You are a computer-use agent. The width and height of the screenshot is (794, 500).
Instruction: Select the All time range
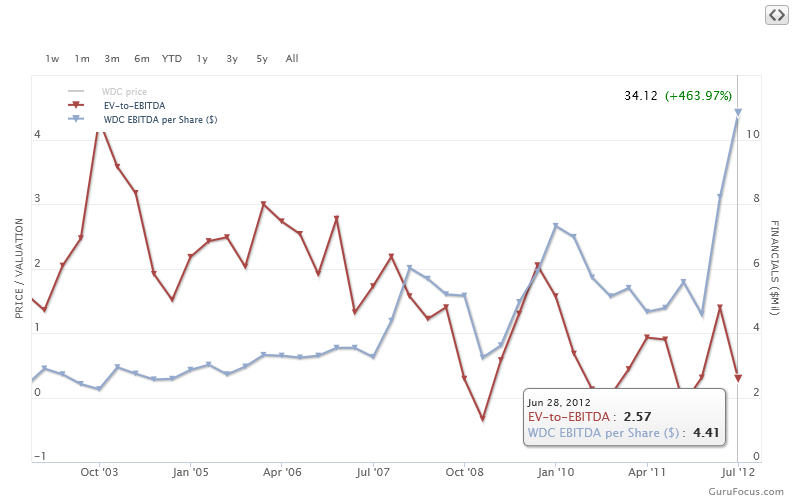pyautogui.click(x=292, y=59)
